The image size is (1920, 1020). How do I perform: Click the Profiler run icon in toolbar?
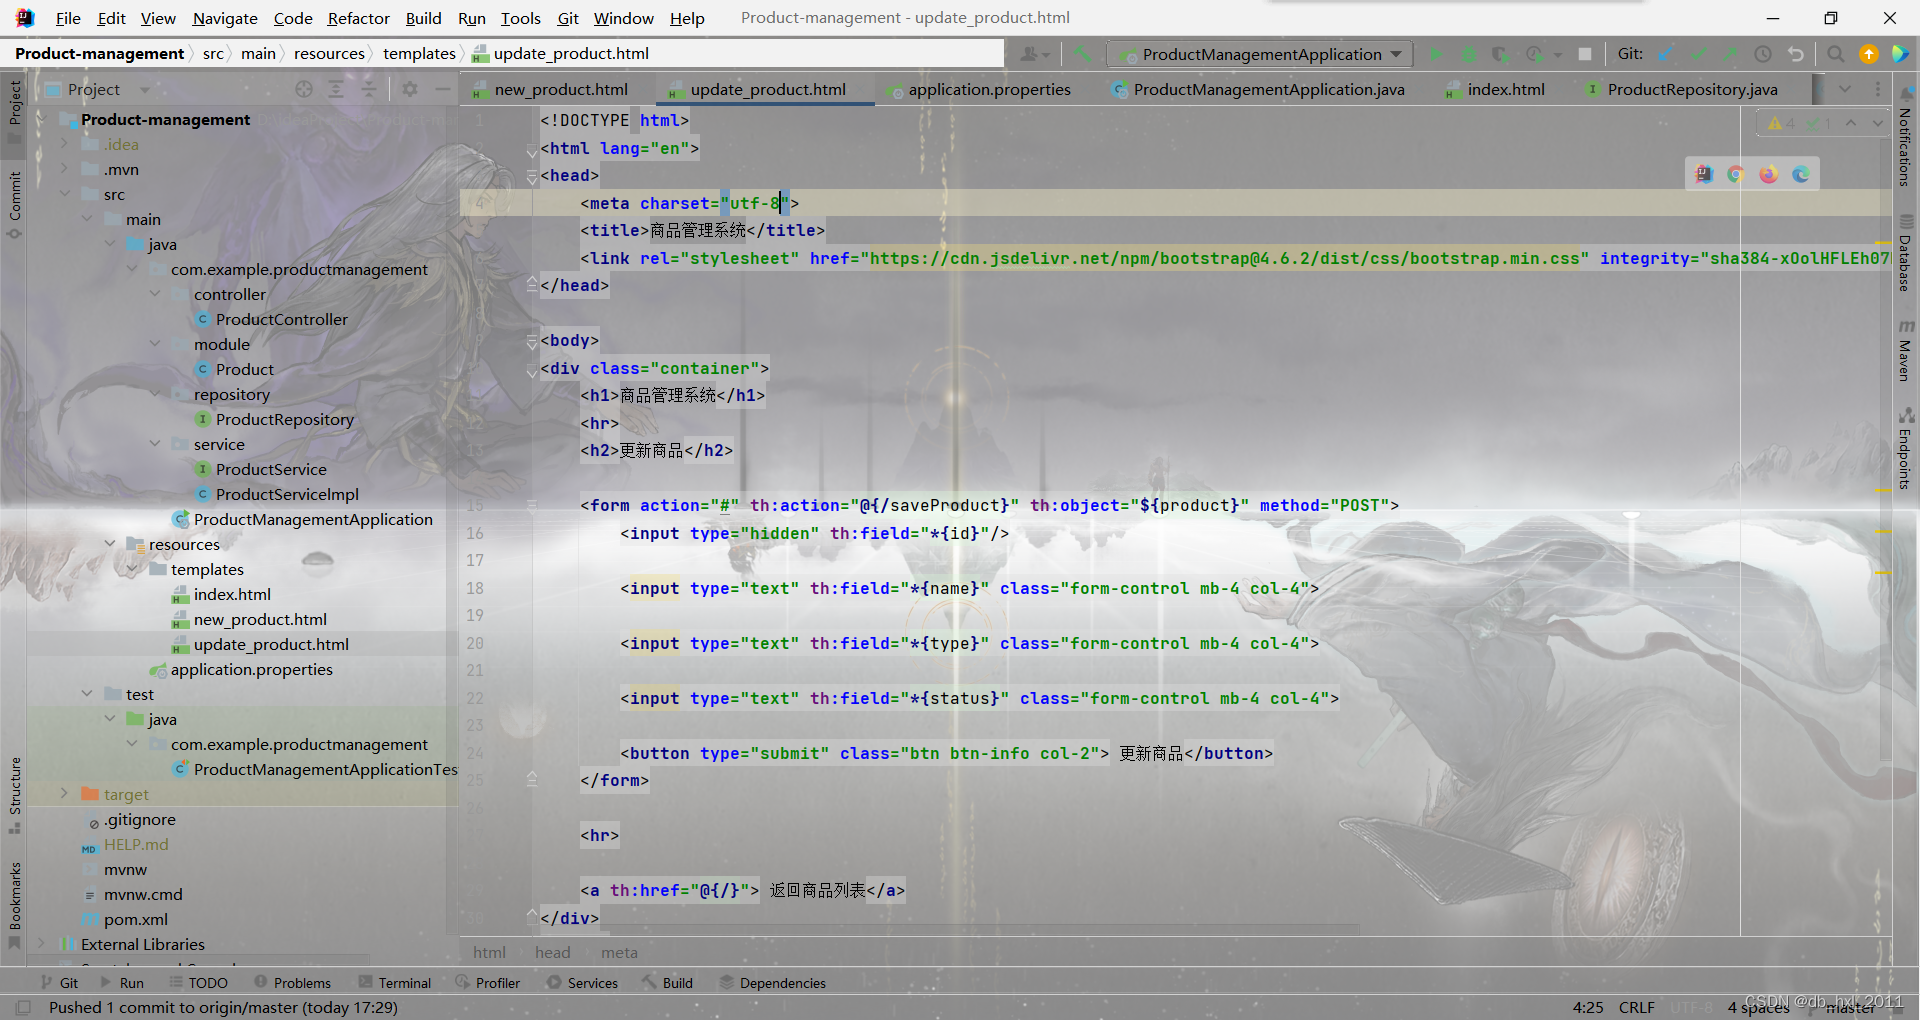click(1536, 54)
